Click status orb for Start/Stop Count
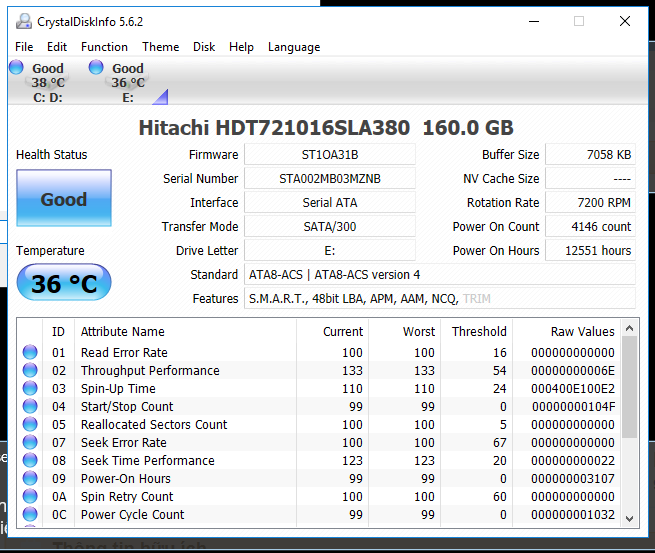Image resolution: width=655 pixels, height=553 pixels. [x=30, y=406]
